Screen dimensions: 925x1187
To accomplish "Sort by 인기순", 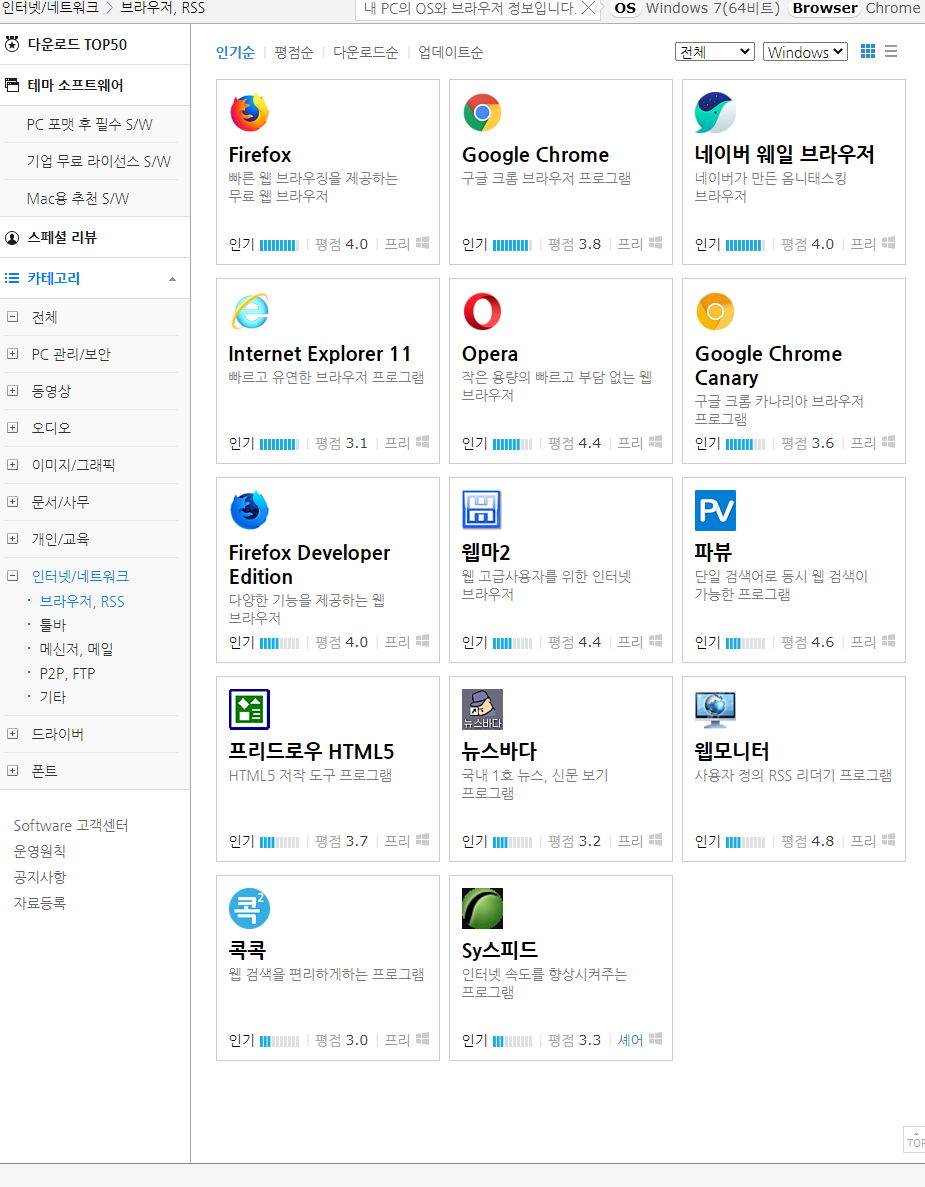I will click(x=235, y=52).
